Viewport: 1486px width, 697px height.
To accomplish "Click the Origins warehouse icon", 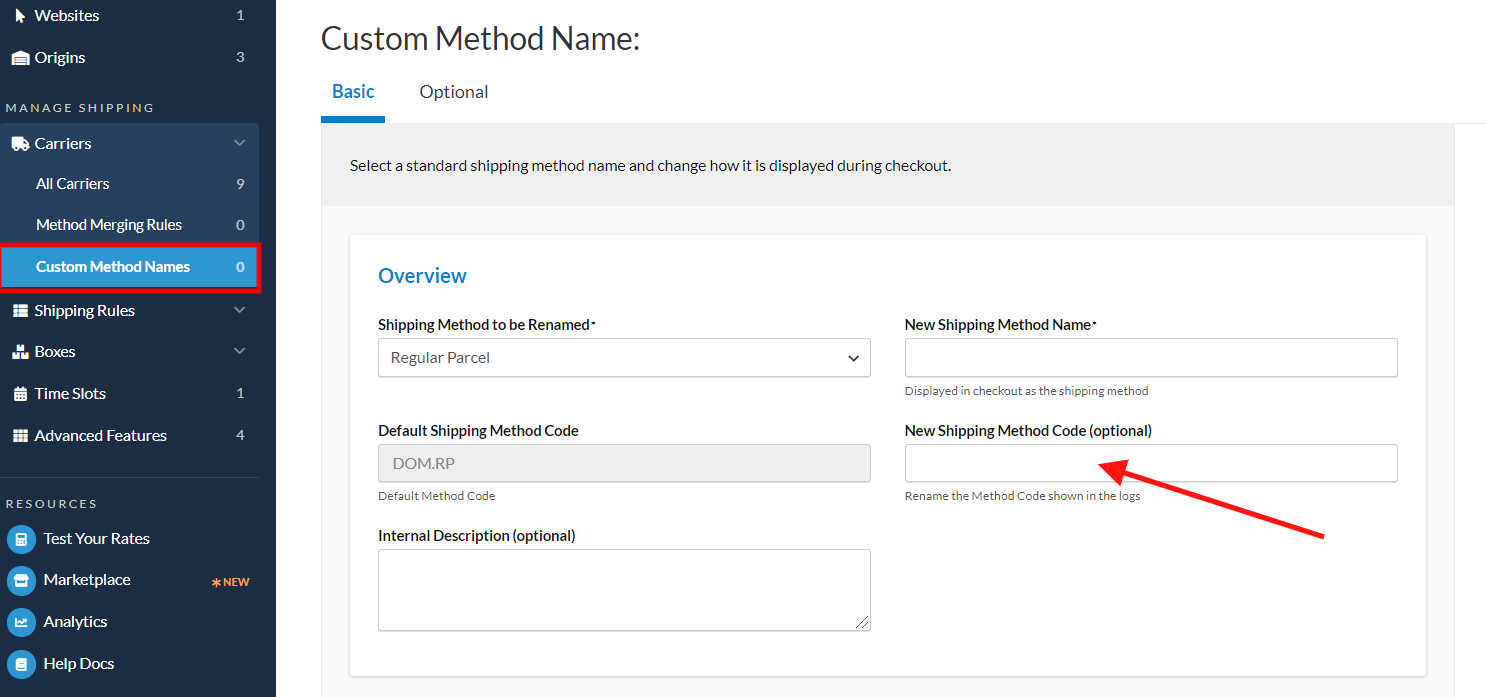I will click(x=20, y=58).
